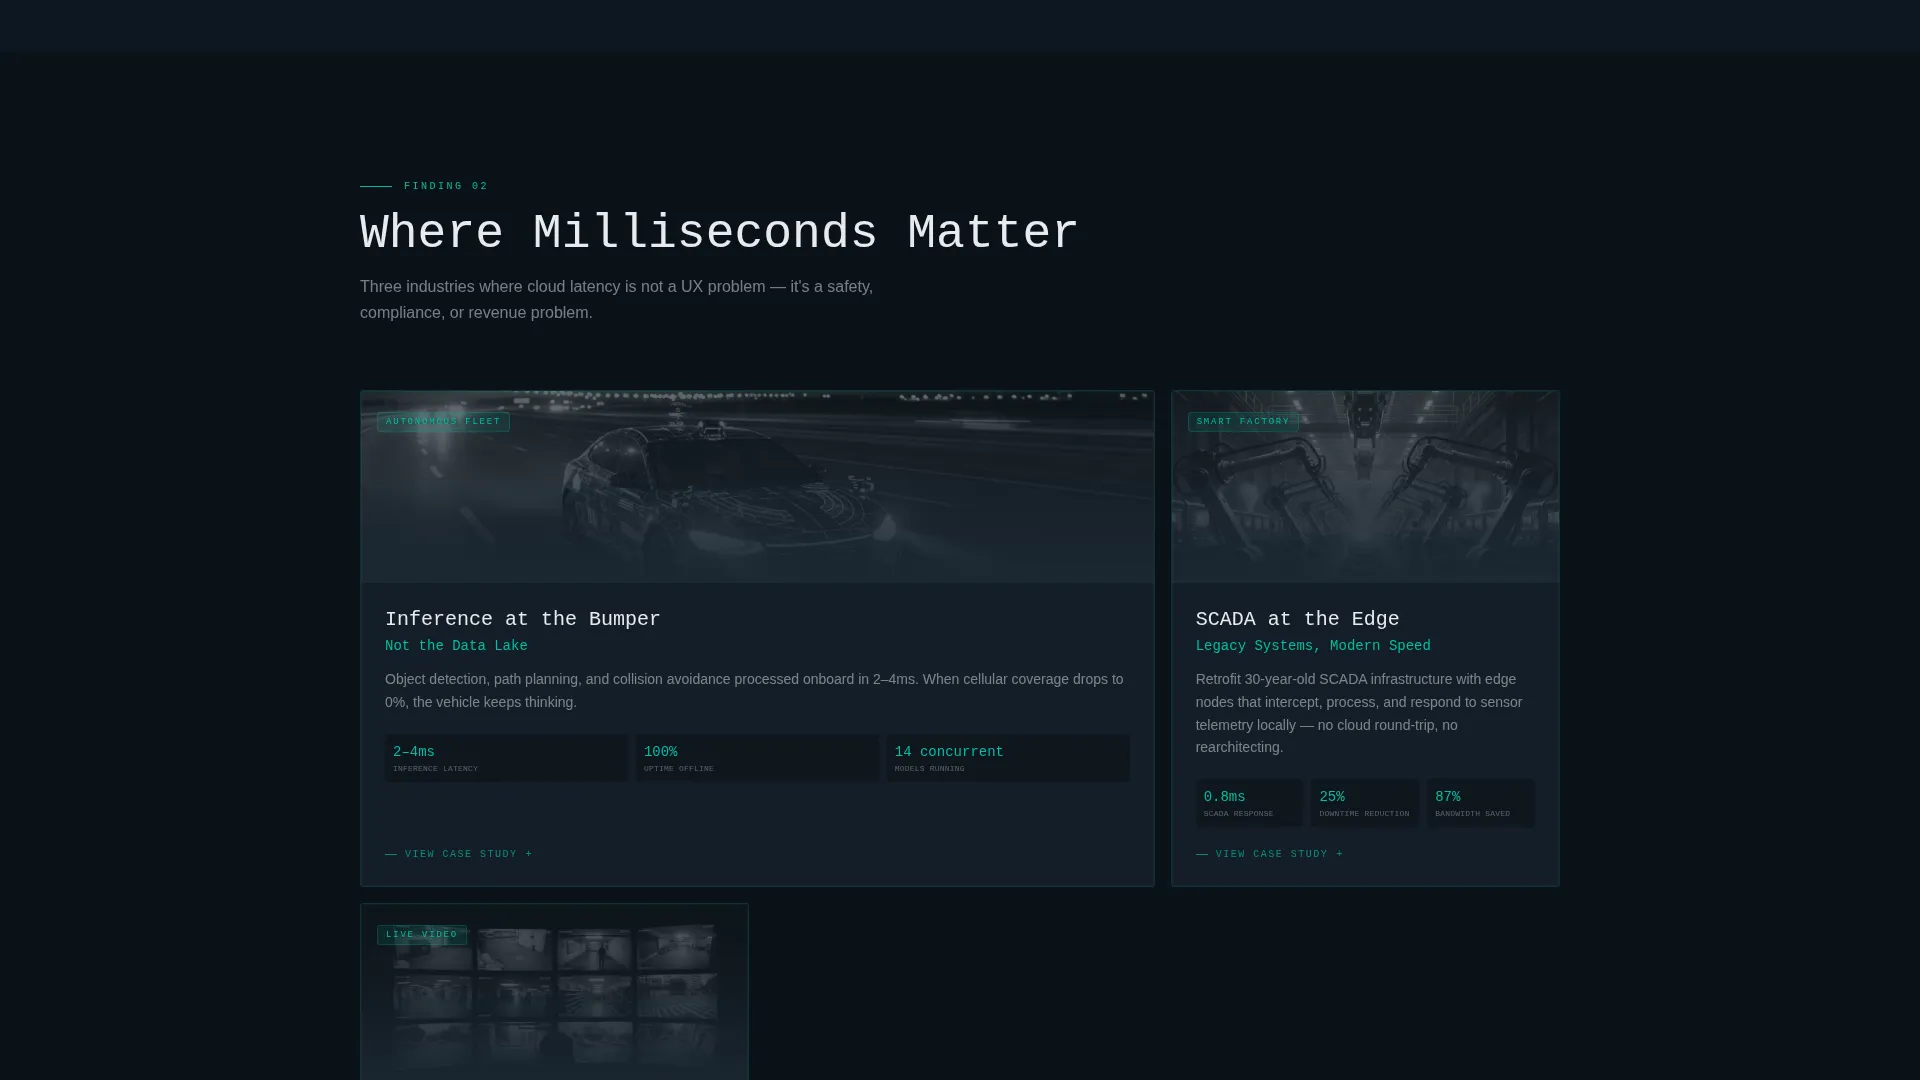Image resolution: width=1920 pixels, height=1080 pixels.
Task: Click the '100%' uptime offline stat
Action: pos(757,758)
